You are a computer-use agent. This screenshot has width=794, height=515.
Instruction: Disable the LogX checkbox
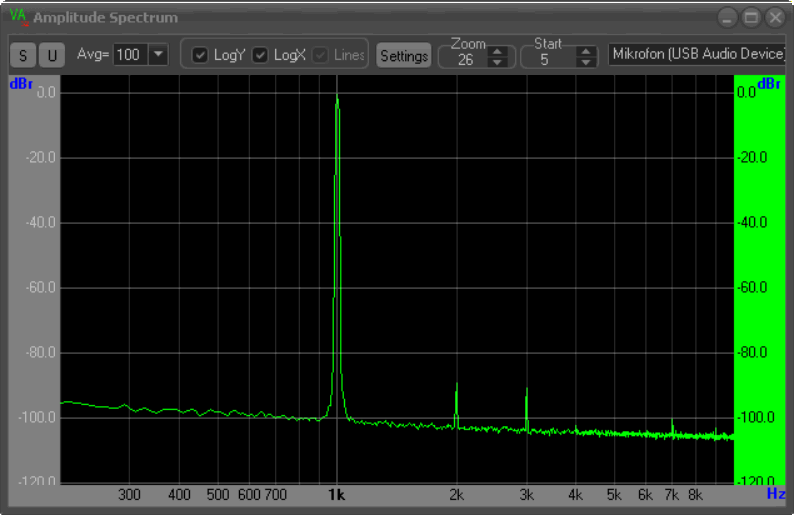[x=260, y=55]
